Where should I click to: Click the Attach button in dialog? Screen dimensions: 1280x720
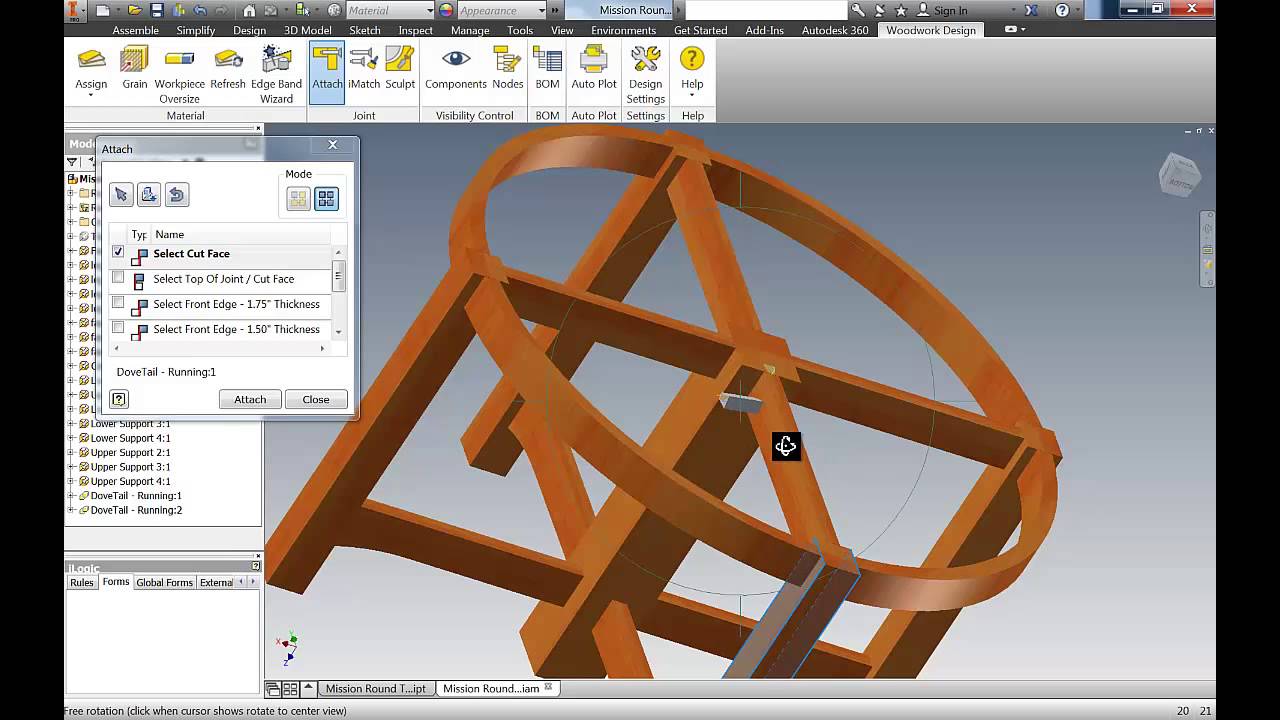(x=250, y=399)
